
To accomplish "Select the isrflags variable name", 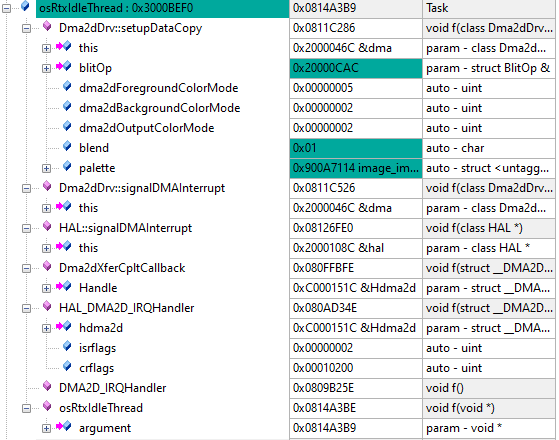I will (x=97, y=348).
